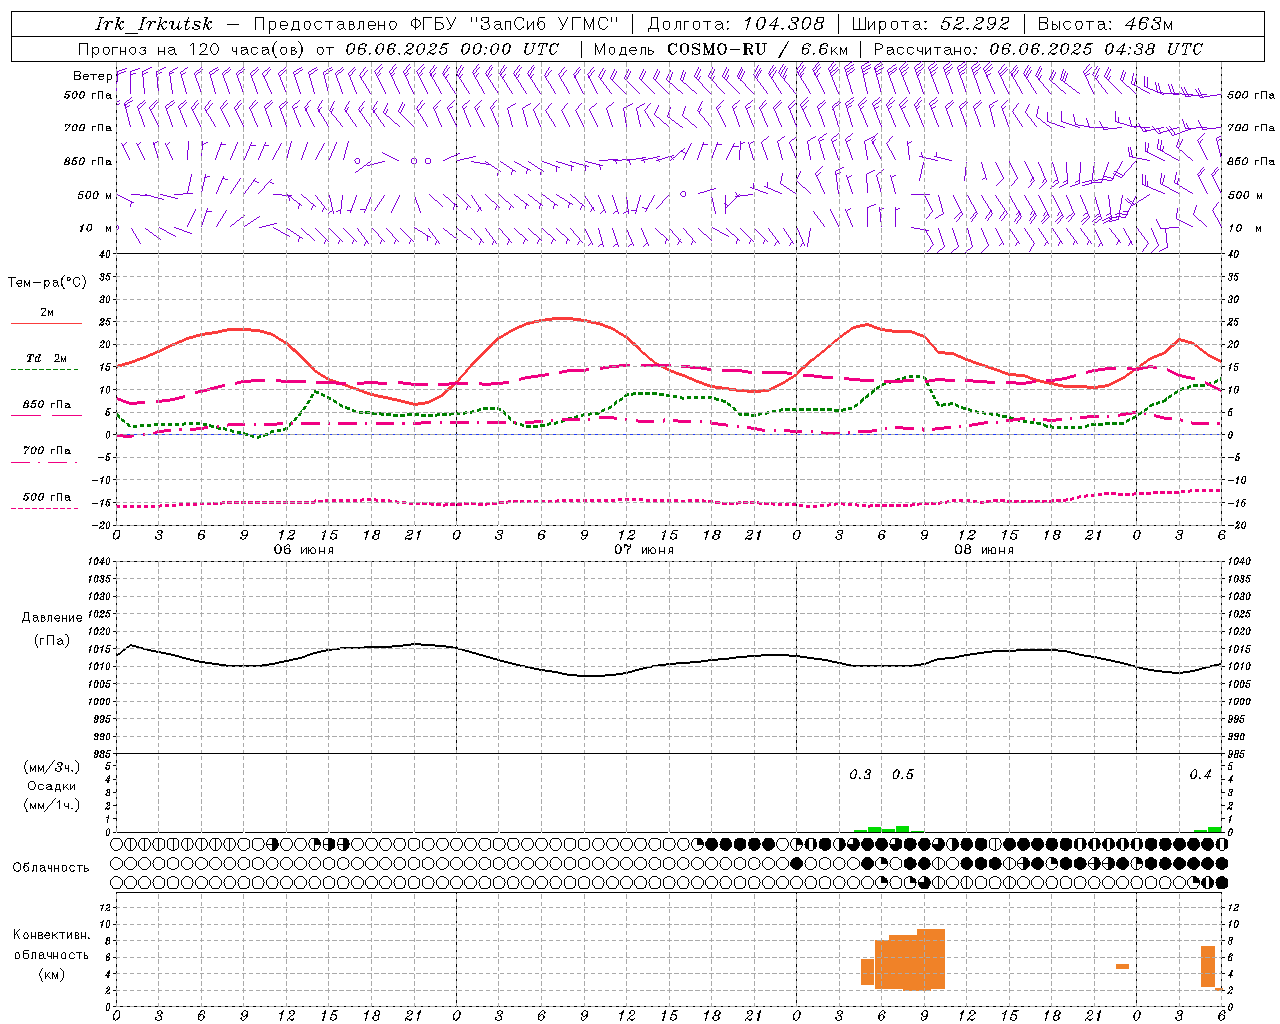The height and width of the screenshot is (1024, 1280).
Task: Click the Давление (гПа) axis label
Action: (x=52, y=629)
